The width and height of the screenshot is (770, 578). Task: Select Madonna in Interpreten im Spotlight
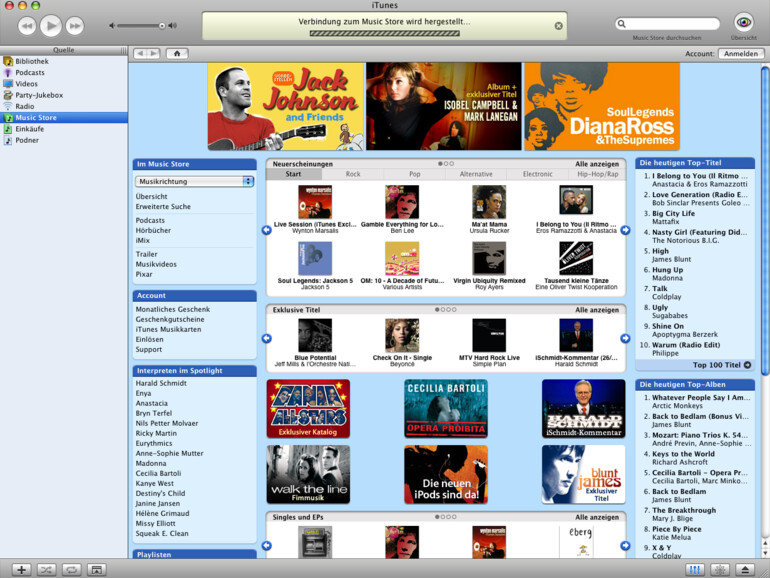click(151, 463)
